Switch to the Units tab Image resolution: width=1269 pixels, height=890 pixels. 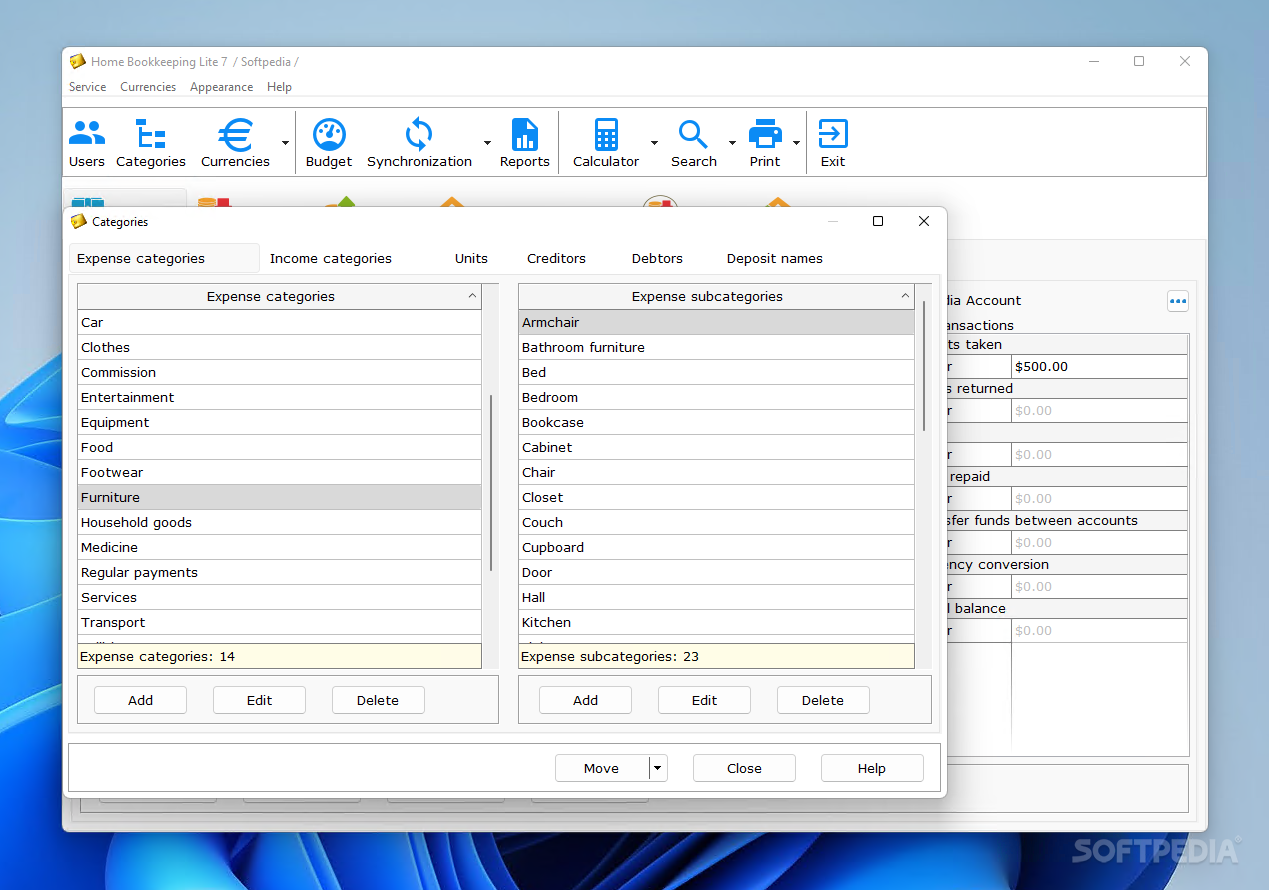coord(471,258)
